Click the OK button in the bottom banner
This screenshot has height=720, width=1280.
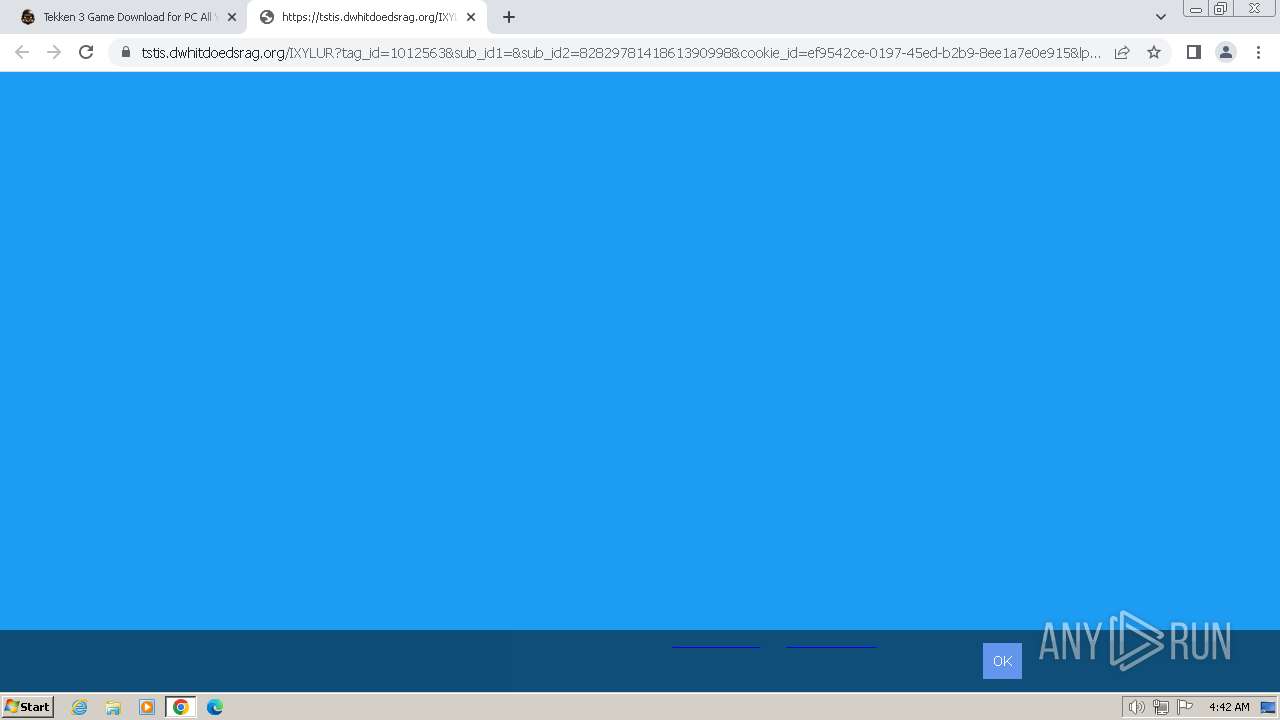pos(1002,661)
